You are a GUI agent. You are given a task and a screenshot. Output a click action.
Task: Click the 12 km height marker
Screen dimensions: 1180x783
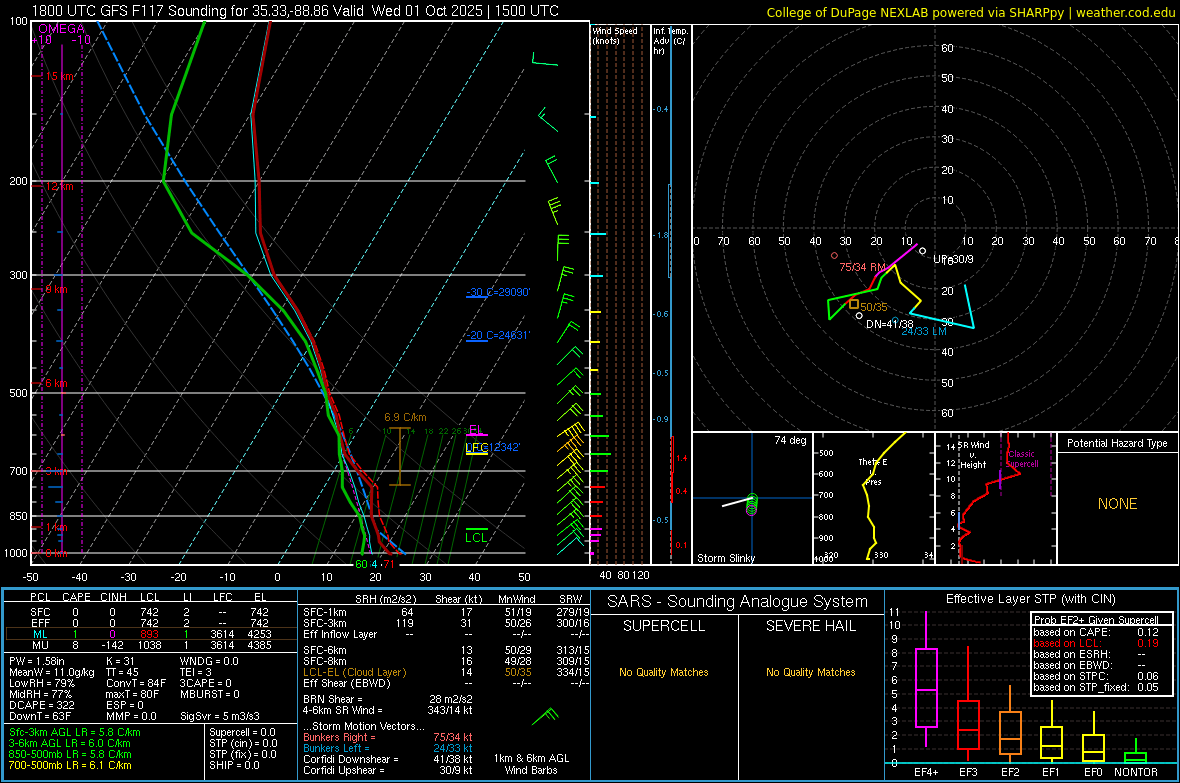tap(59, 186)
